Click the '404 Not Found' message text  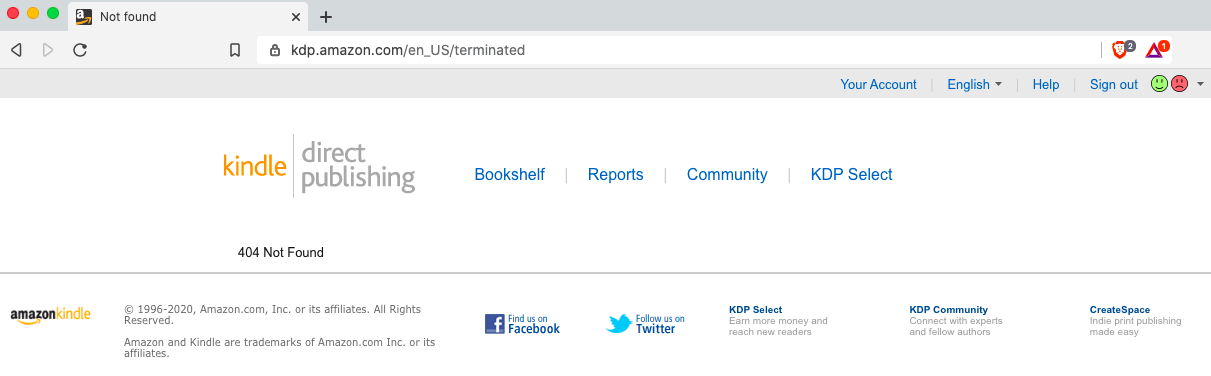(x=281, y=252)
